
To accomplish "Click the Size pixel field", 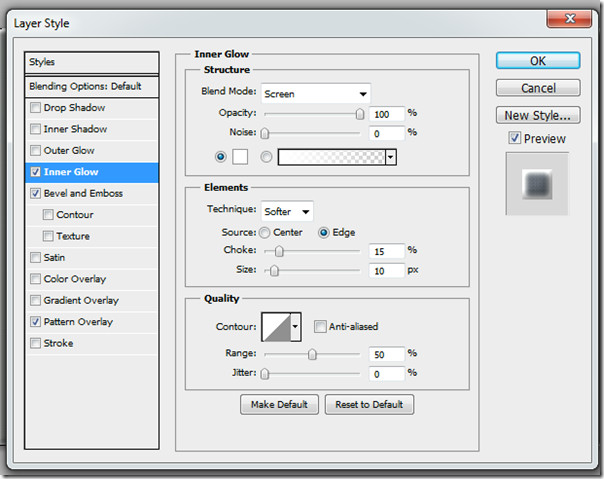I will click(x=387, y=271).
